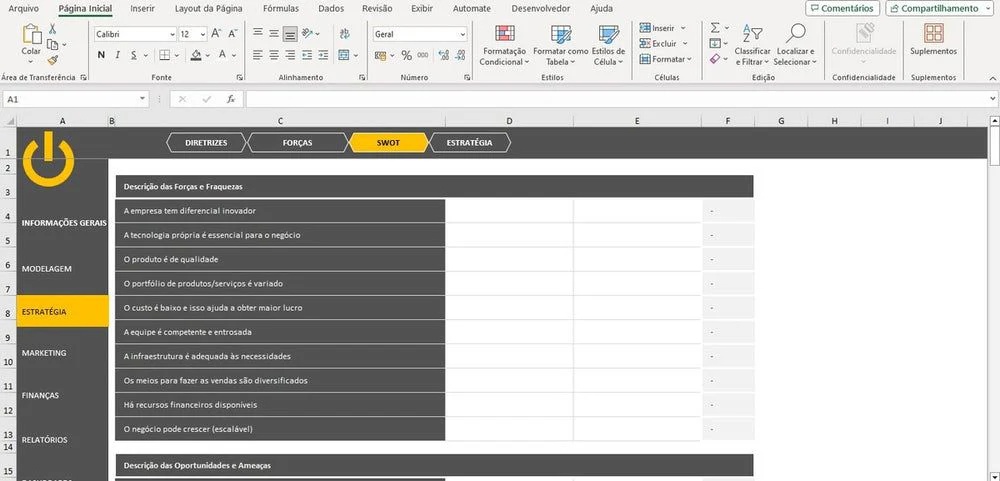Click the wrap text icon
1000x481 pixels.
click(345, 34)
